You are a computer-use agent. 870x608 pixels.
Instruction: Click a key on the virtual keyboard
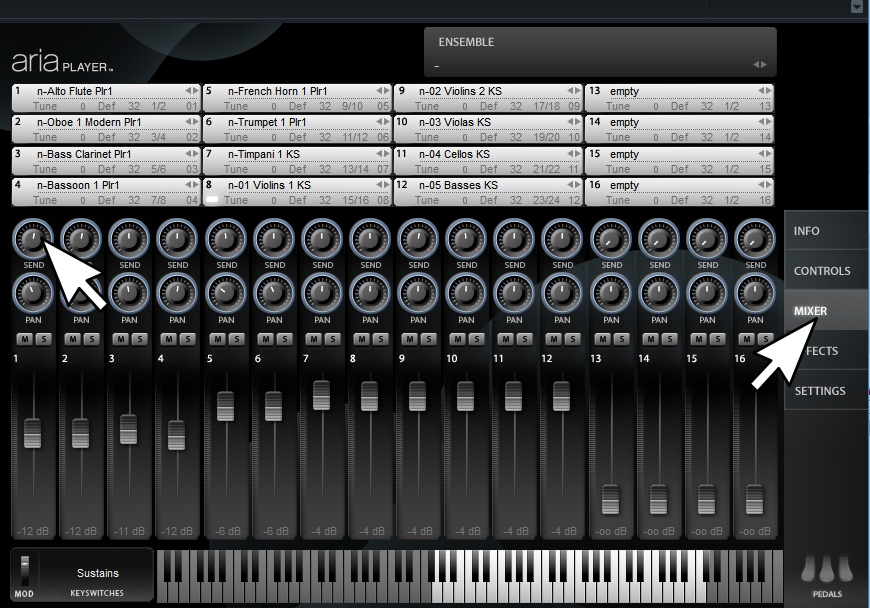click(x=469, y=577)
